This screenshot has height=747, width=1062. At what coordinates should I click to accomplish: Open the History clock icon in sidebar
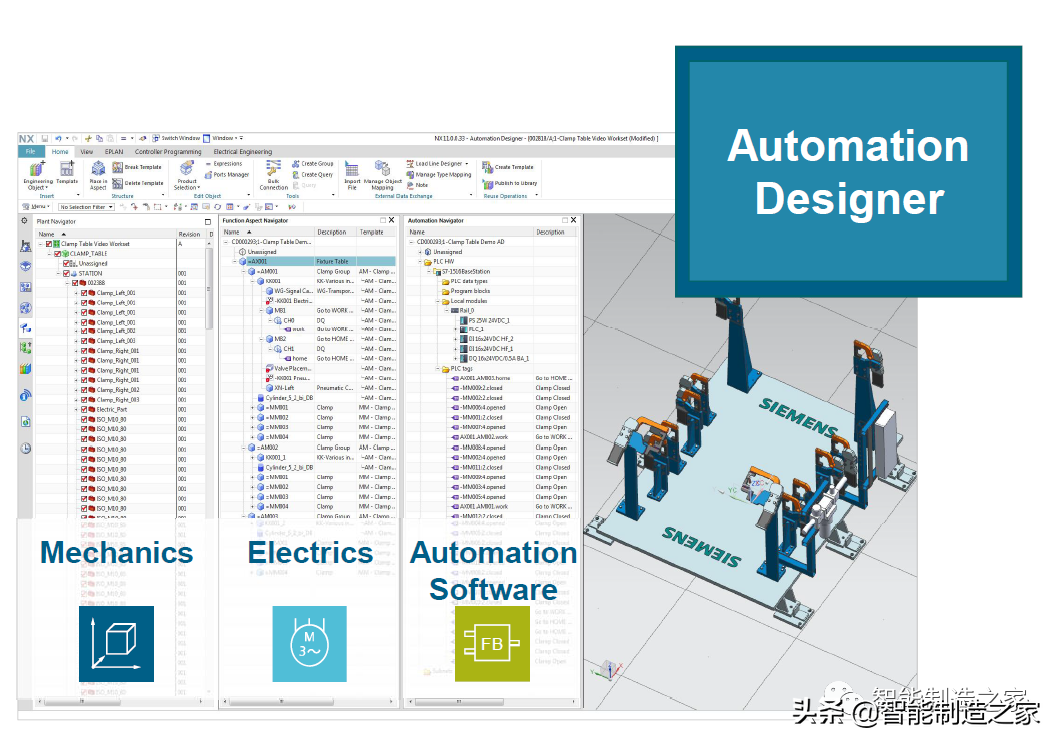[25, 448]
